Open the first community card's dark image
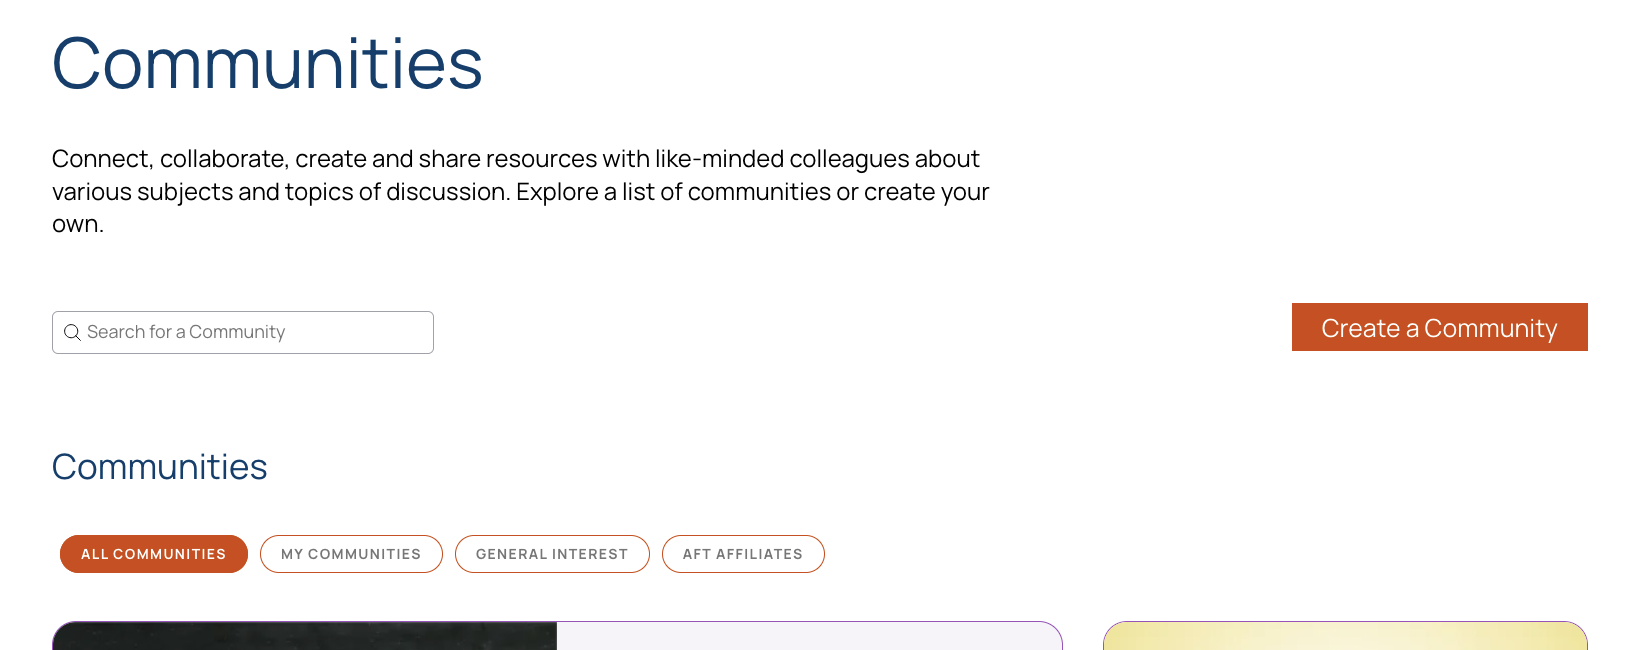The image size is (1638, 650). tap(305, 636)
